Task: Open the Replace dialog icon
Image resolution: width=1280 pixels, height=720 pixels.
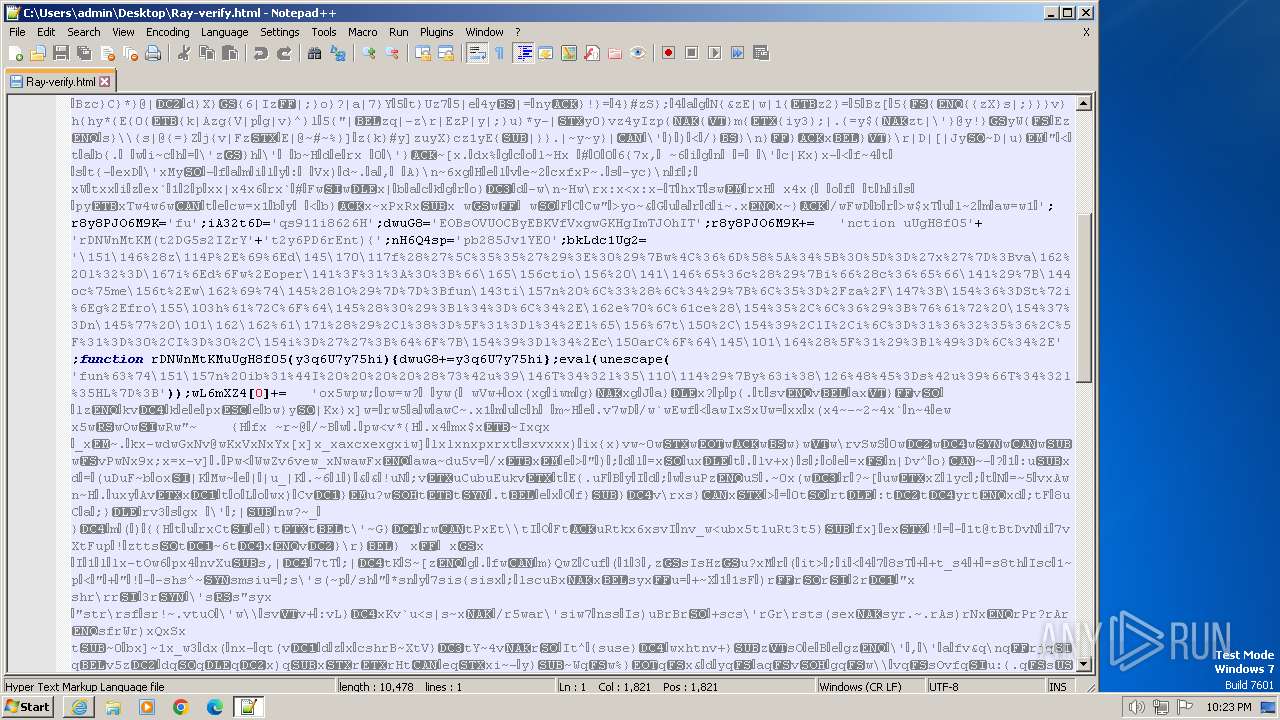Action: 338,53
